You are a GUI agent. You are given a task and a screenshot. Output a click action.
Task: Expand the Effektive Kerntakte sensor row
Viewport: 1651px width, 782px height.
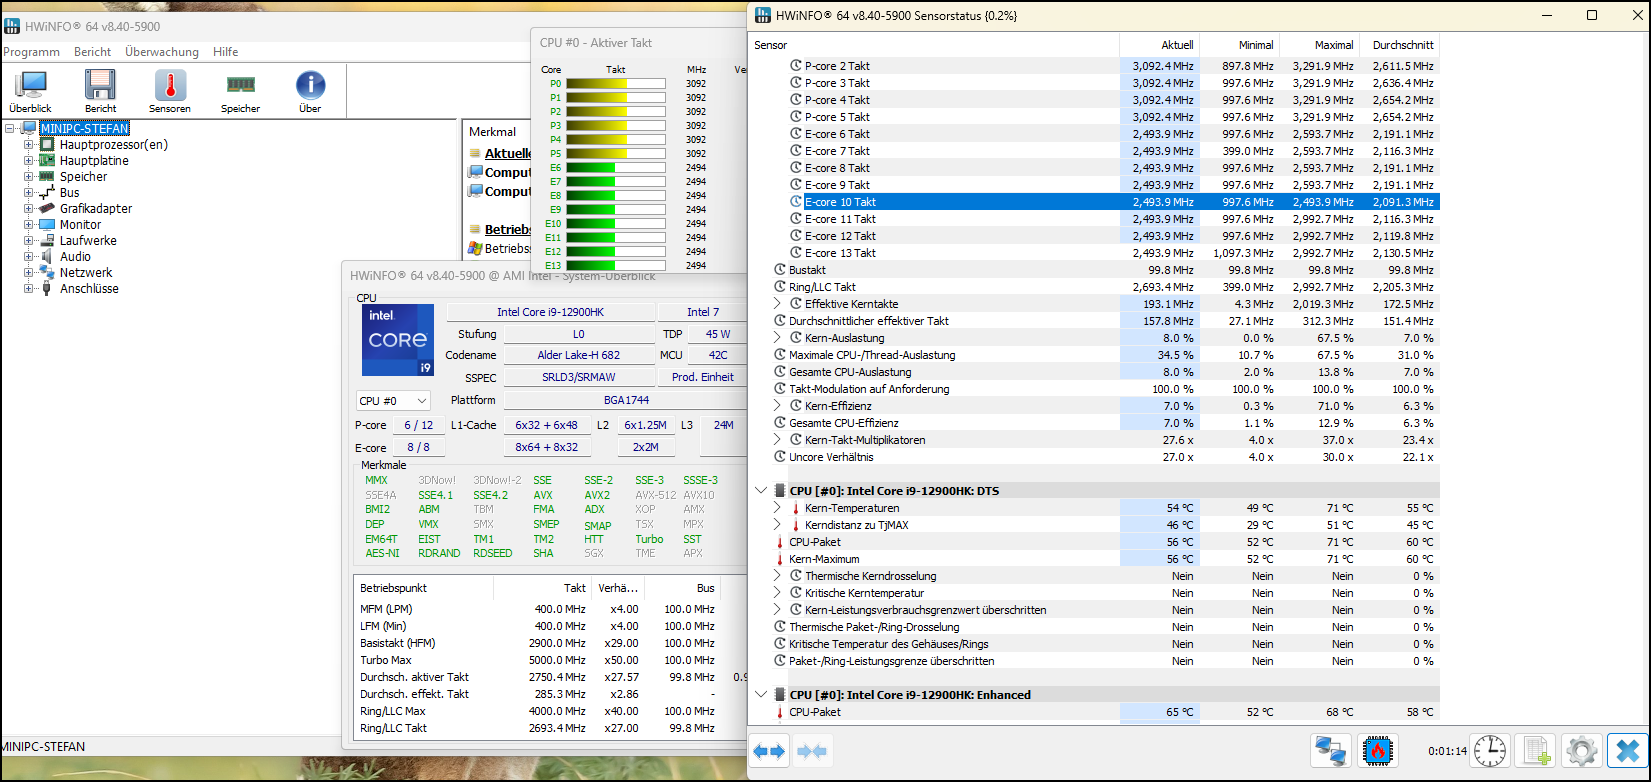(777, 304)
